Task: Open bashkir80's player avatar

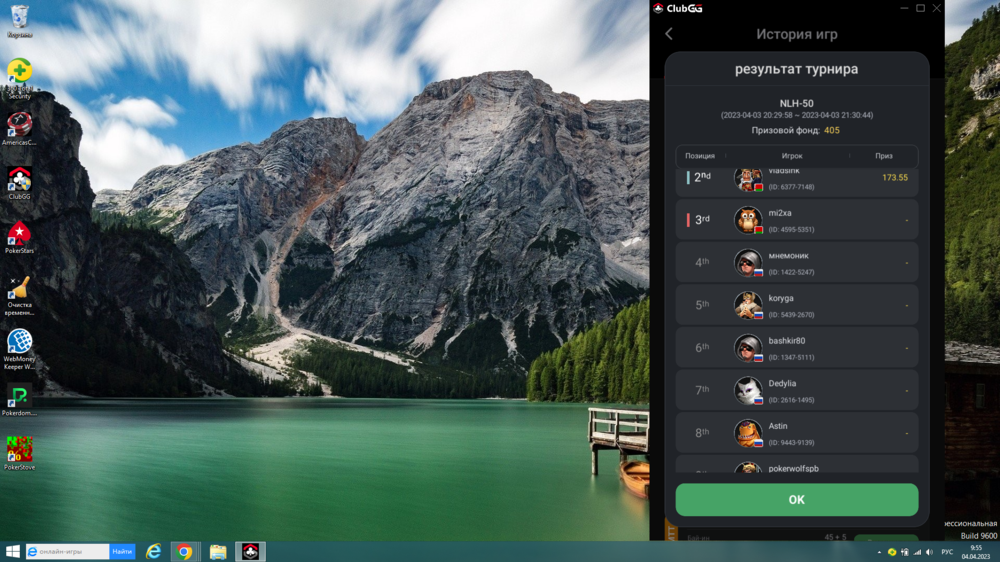Action: tap(748, 348)
